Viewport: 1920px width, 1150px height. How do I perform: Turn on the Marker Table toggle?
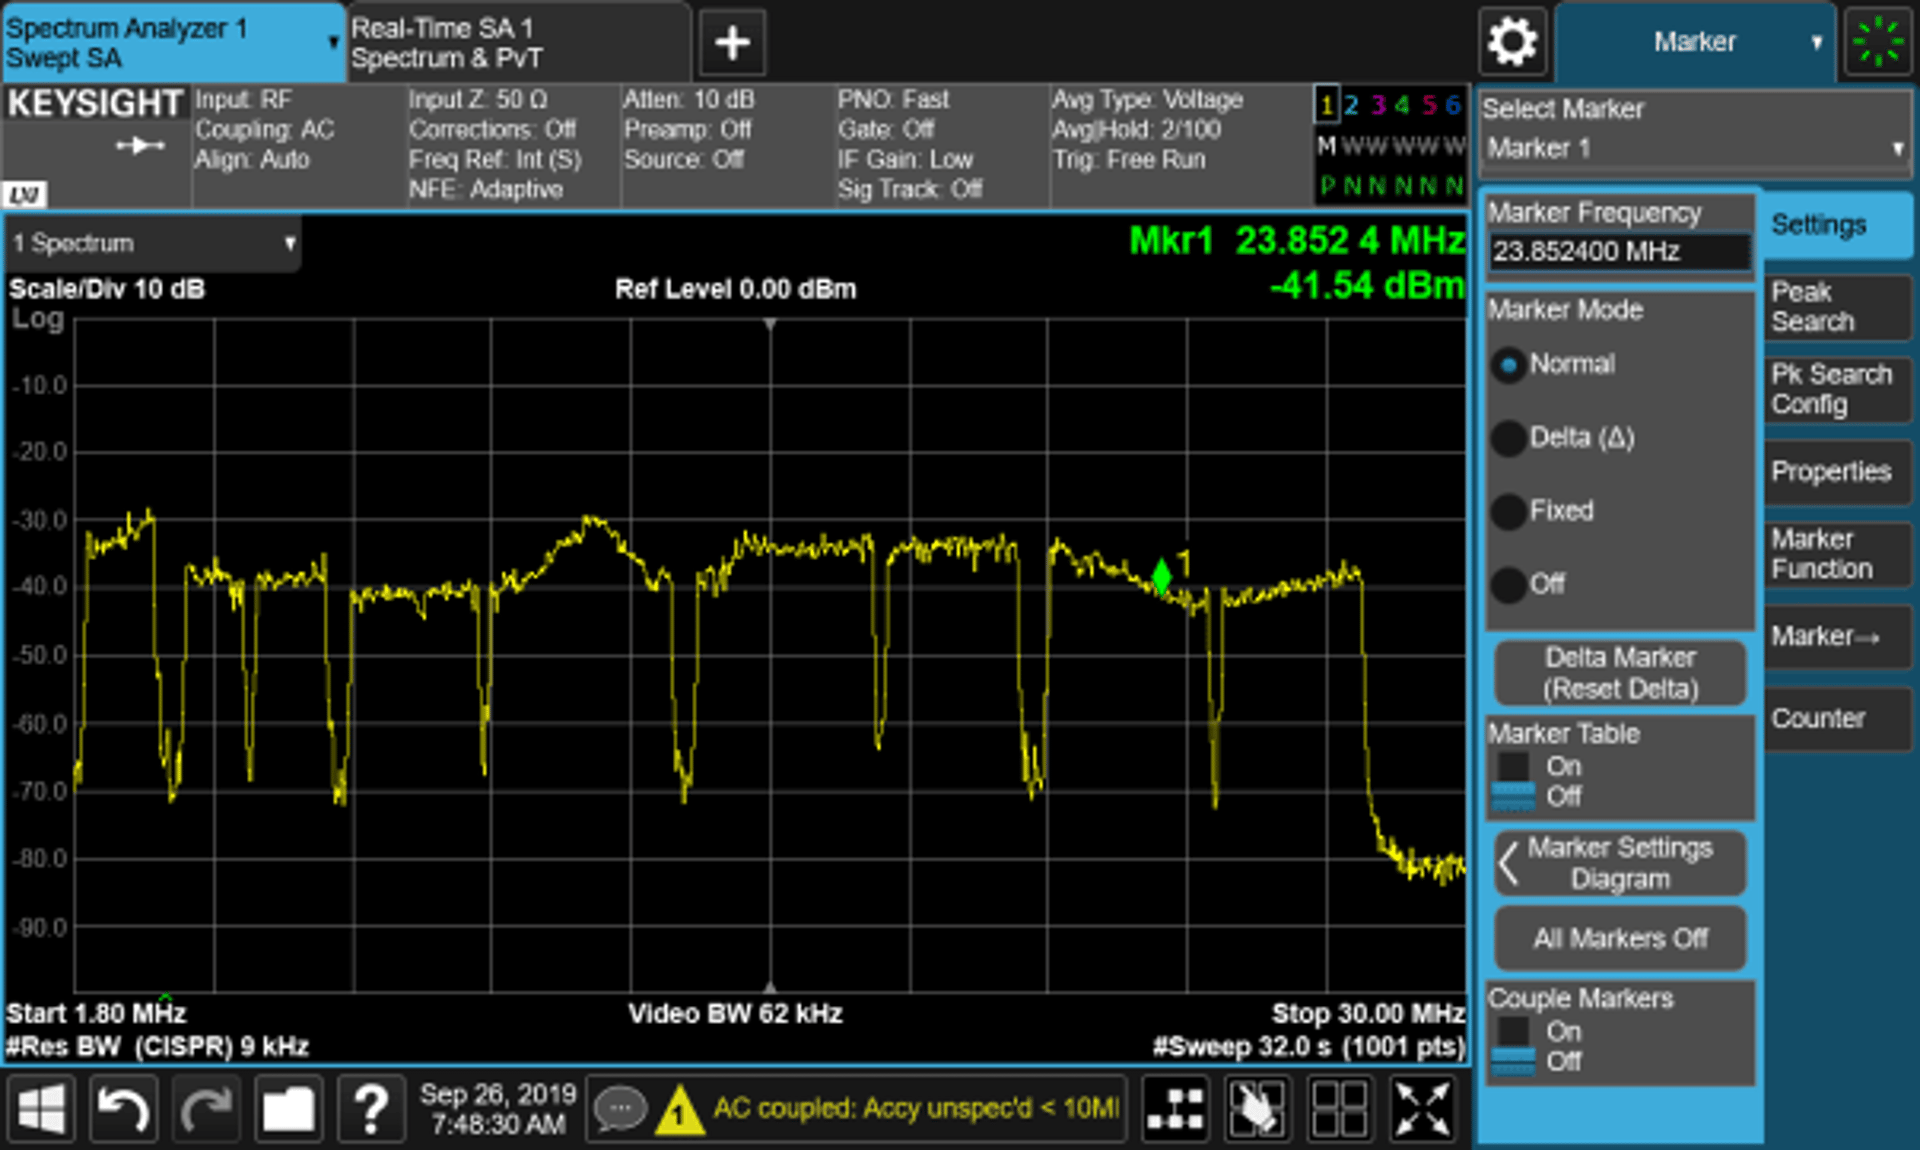[x=1514, y=767]
